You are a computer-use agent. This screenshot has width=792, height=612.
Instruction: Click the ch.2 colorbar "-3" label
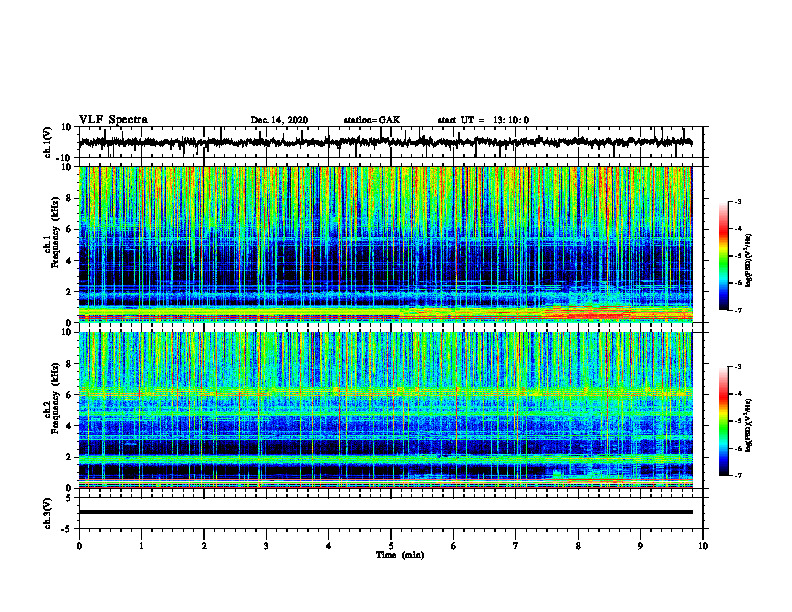738,367
